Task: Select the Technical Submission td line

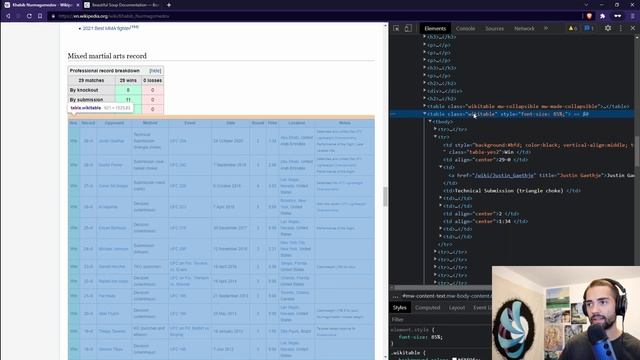Action: [512, 191]
